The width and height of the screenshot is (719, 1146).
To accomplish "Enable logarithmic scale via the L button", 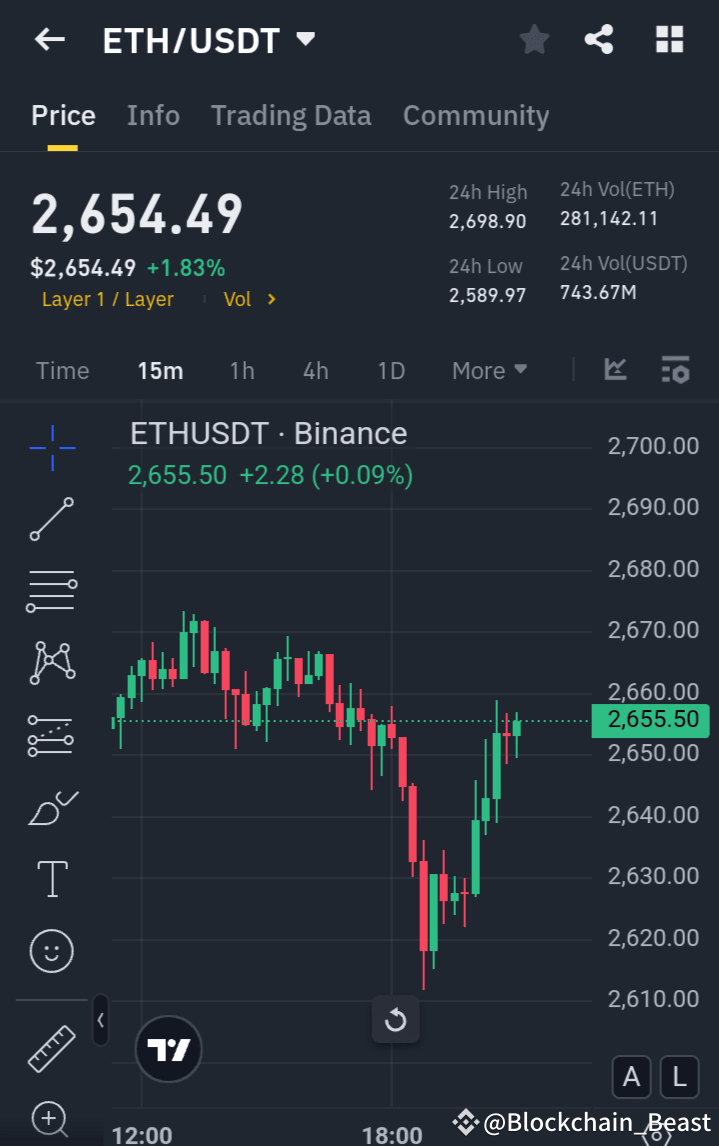I will (679, 1077).
